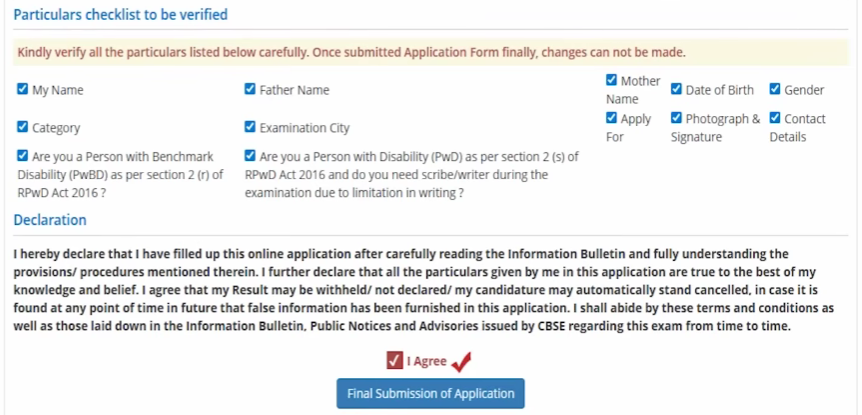
Task: Toggle the PwD scribe/writer checkbox
Action: click(x=250, y=156)
